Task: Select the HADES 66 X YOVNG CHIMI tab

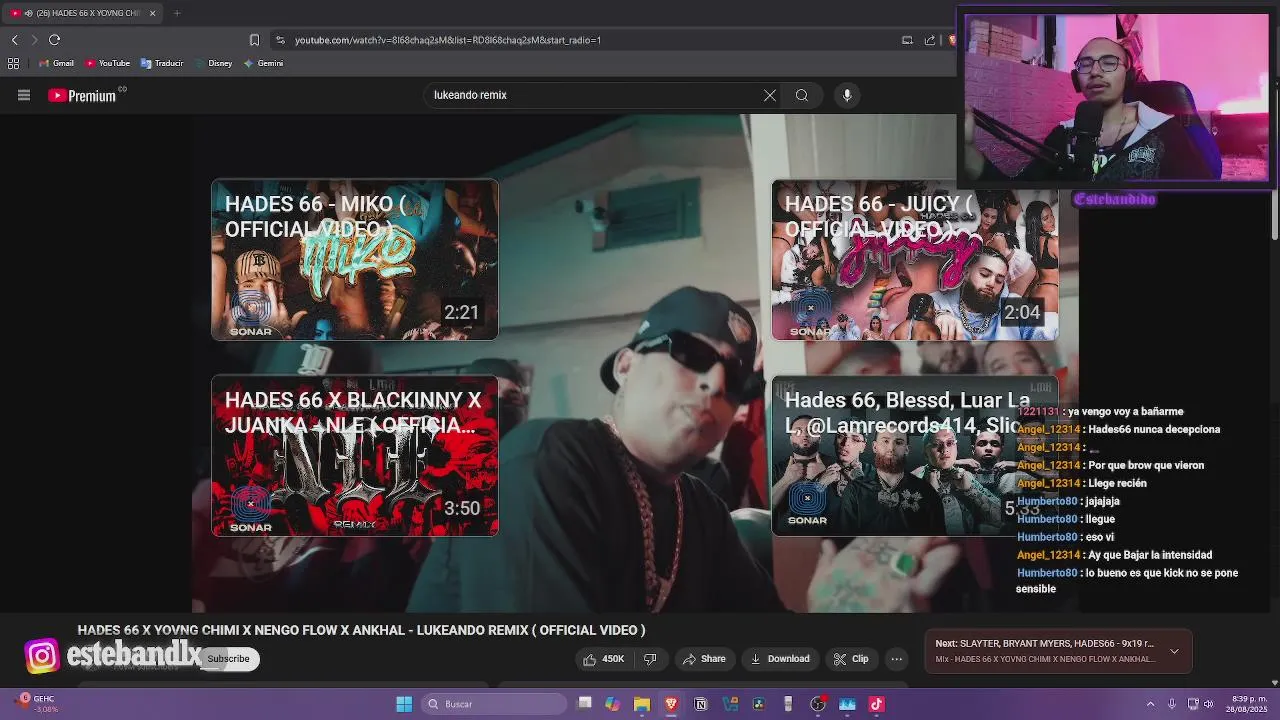Action: coord(84,13)
